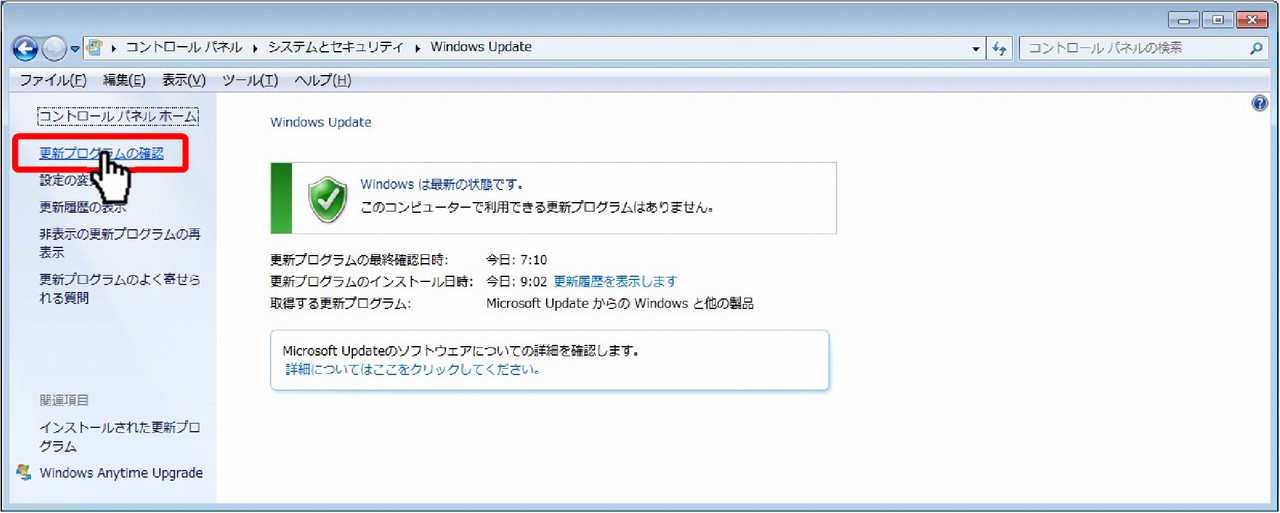
Task: Expand arrow after コントロール パネル breadcrumb
Action: [x=256, y=48]
